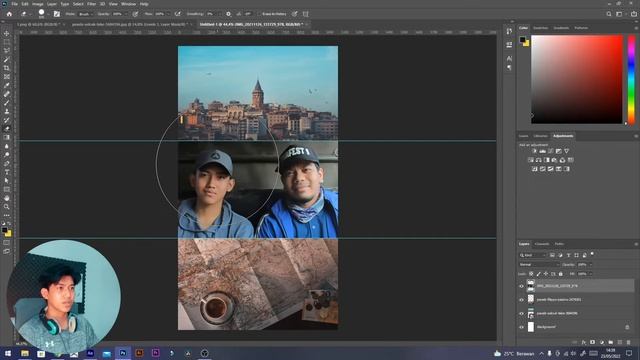Select the Lasso tool

[x=7, y=51]
